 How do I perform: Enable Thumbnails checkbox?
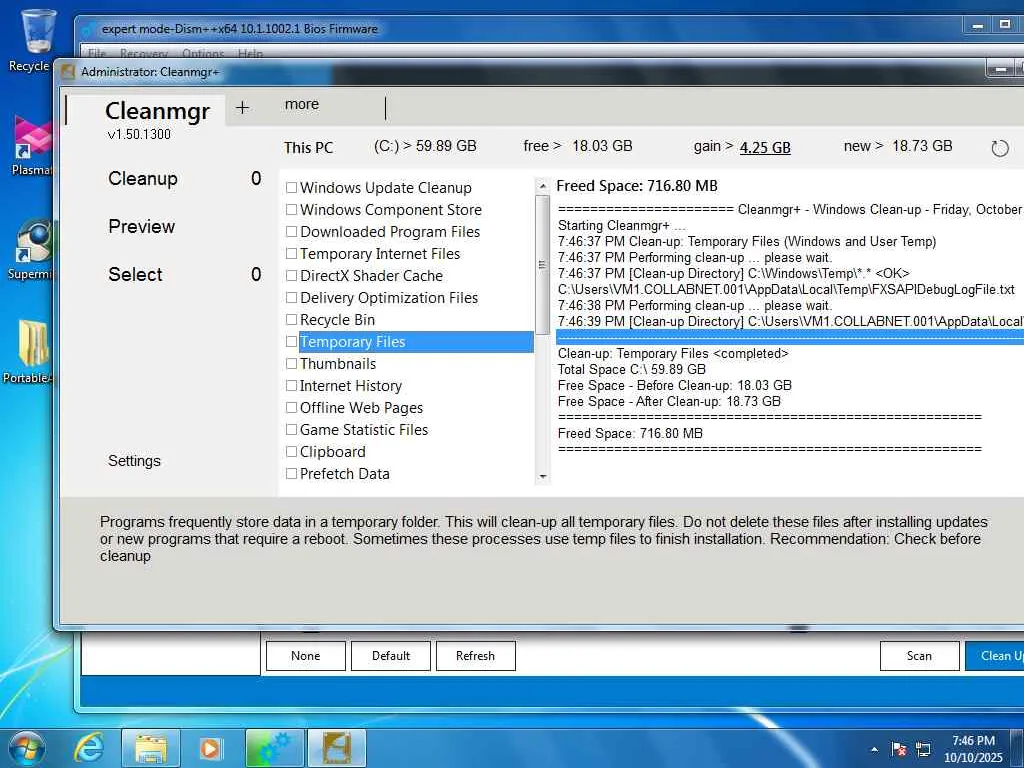click(292, 364)
